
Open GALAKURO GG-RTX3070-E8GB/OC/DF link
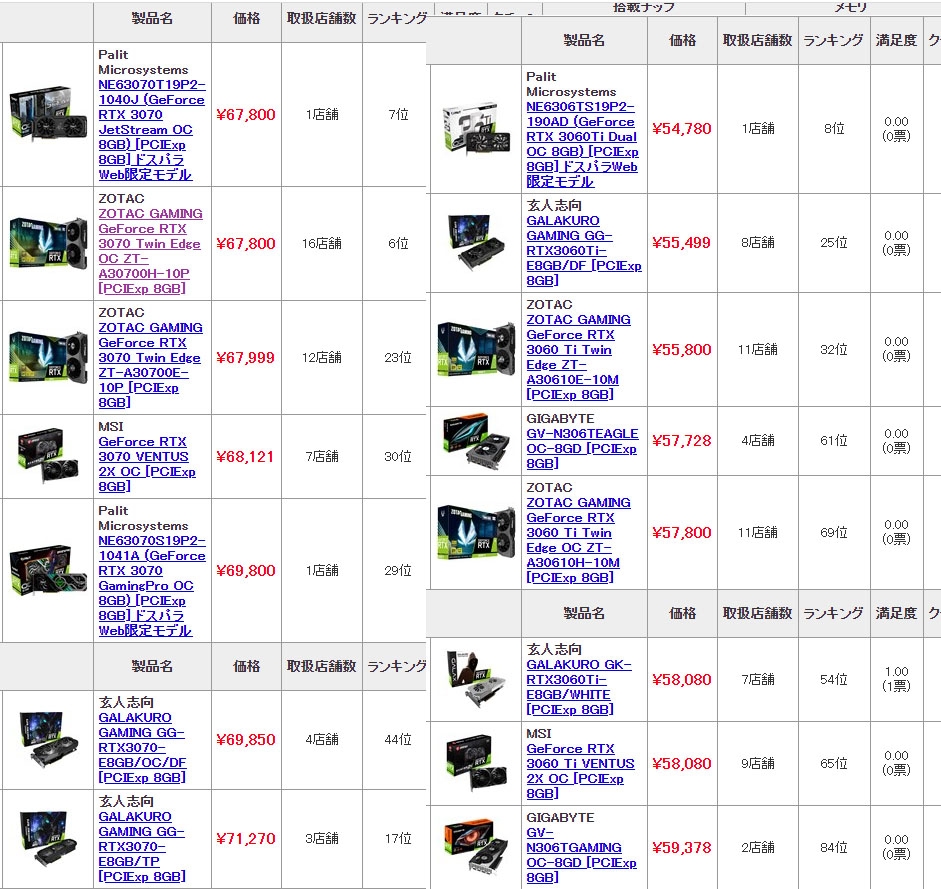click(x=142, y=747)
